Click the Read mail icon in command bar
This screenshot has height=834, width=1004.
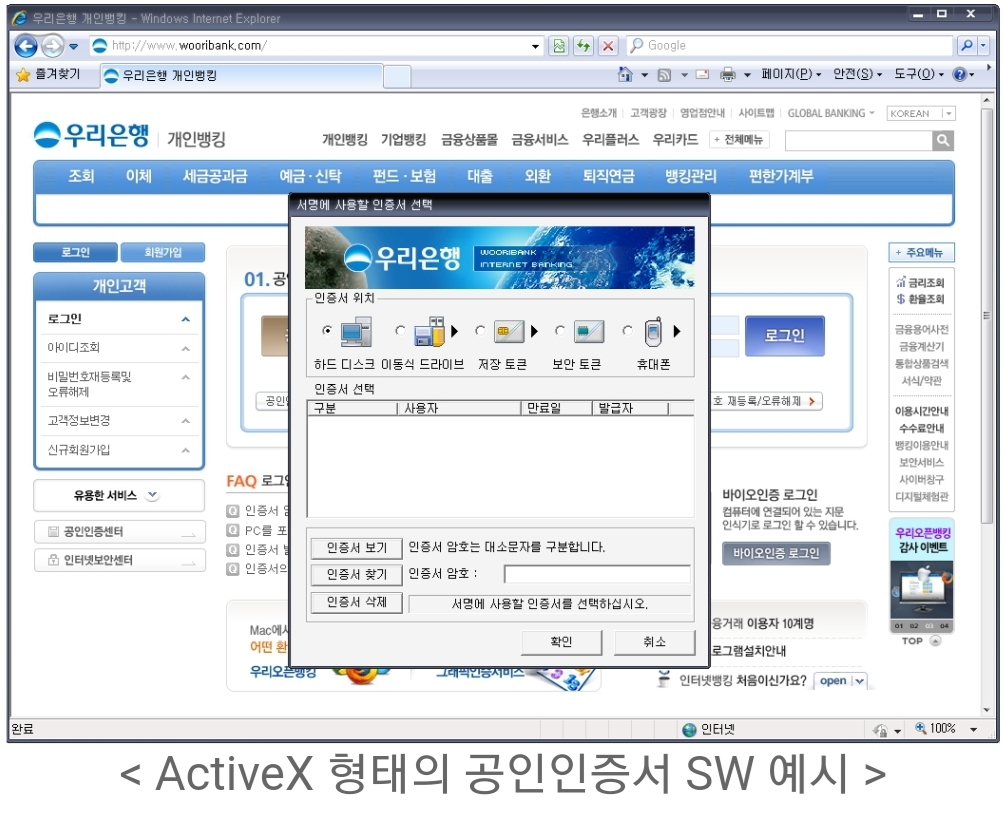click(x=702, y=74)
